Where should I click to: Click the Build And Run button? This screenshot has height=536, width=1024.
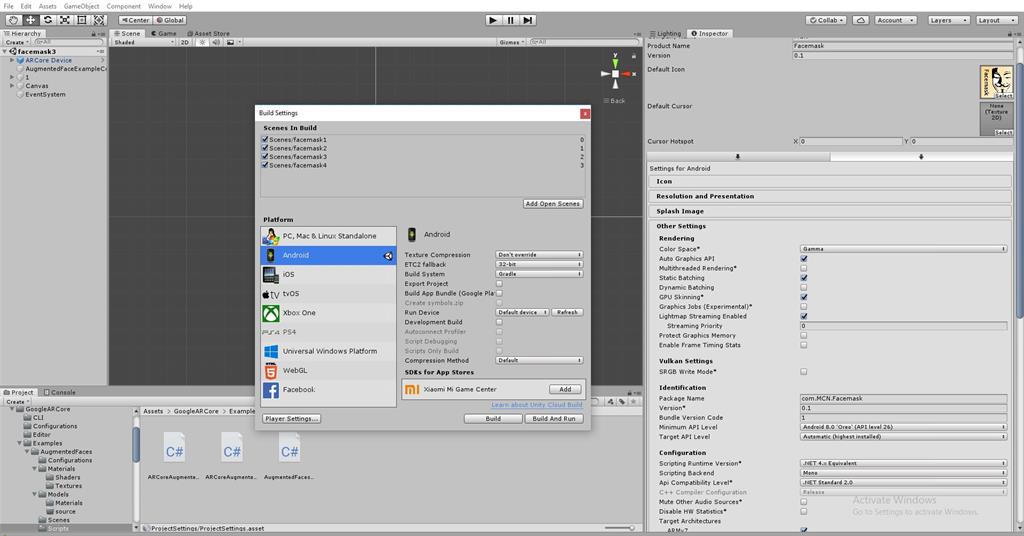point(554,418)
